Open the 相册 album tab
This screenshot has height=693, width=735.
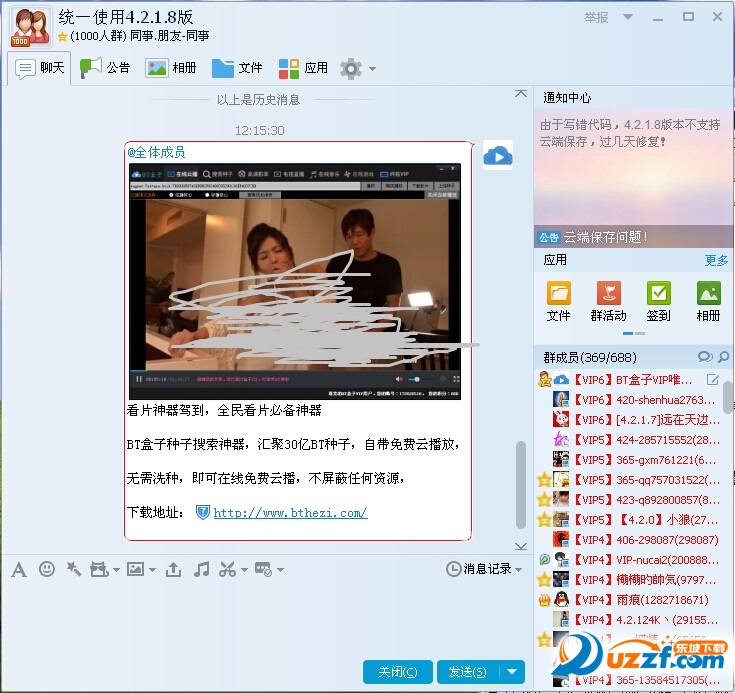(x=171, y=68)
